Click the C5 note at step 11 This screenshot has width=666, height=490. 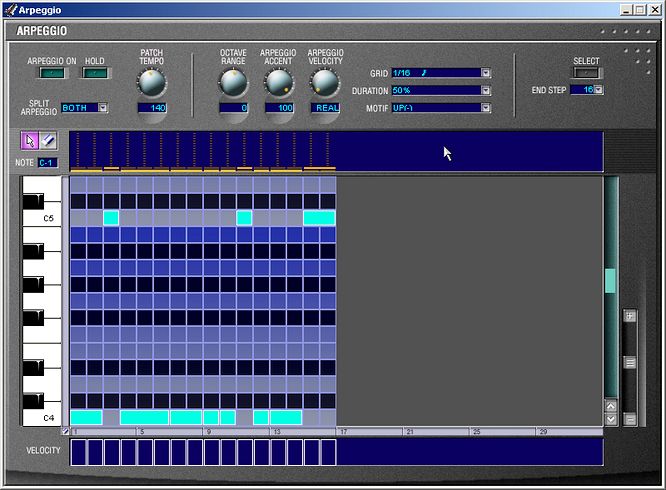tap(244, 218)
